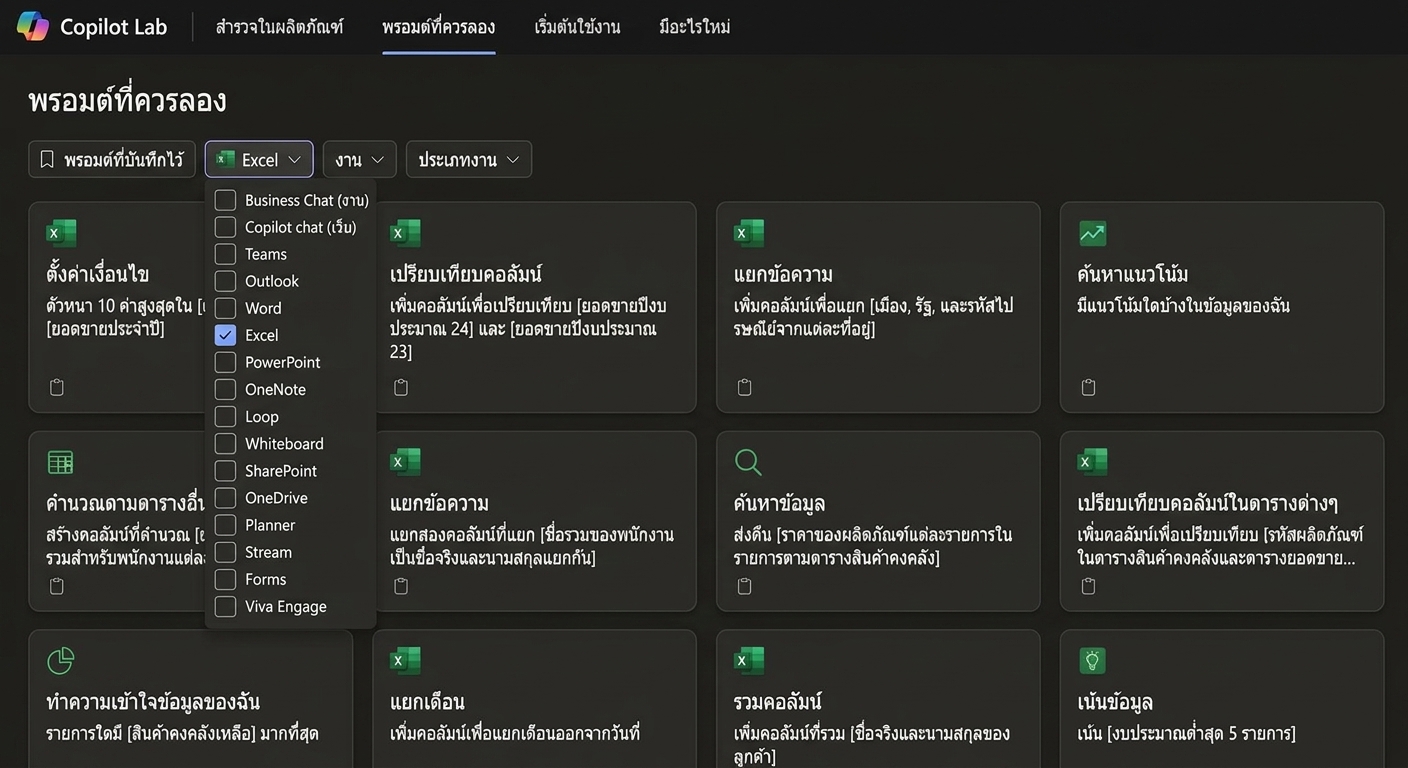Copy prompt from second-row แยกข้อความ card
The image size is (1408, 768).
pyautogui.click(x=401, y=586)
